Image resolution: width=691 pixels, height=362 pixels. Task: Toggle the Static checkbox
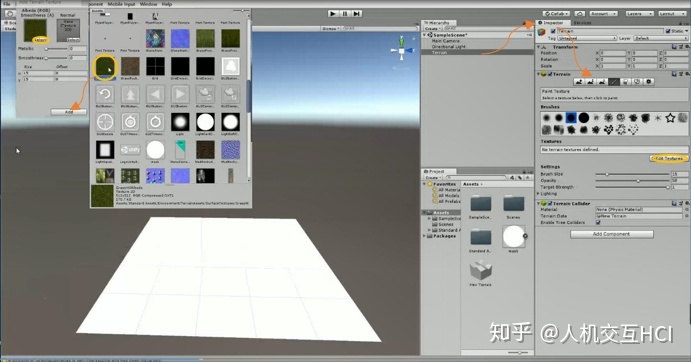coord(668,31)
